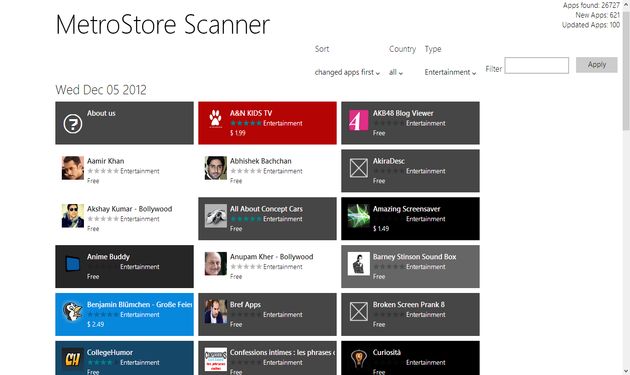The height and width of the screenshot is (375, 630).
Task: Click the 'New Apps: 621' counter
Action: (x=597, y=15)
